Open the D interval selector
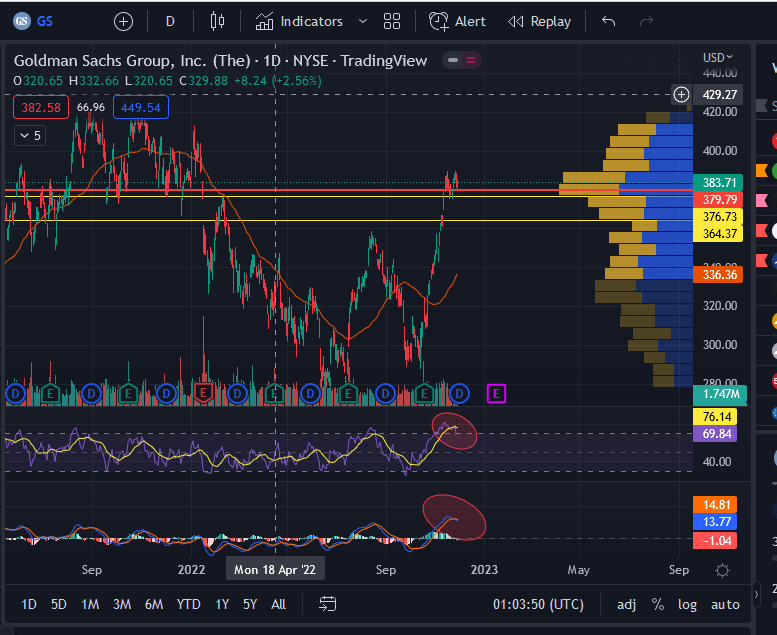777x635 pixels. tap(170, 21)
